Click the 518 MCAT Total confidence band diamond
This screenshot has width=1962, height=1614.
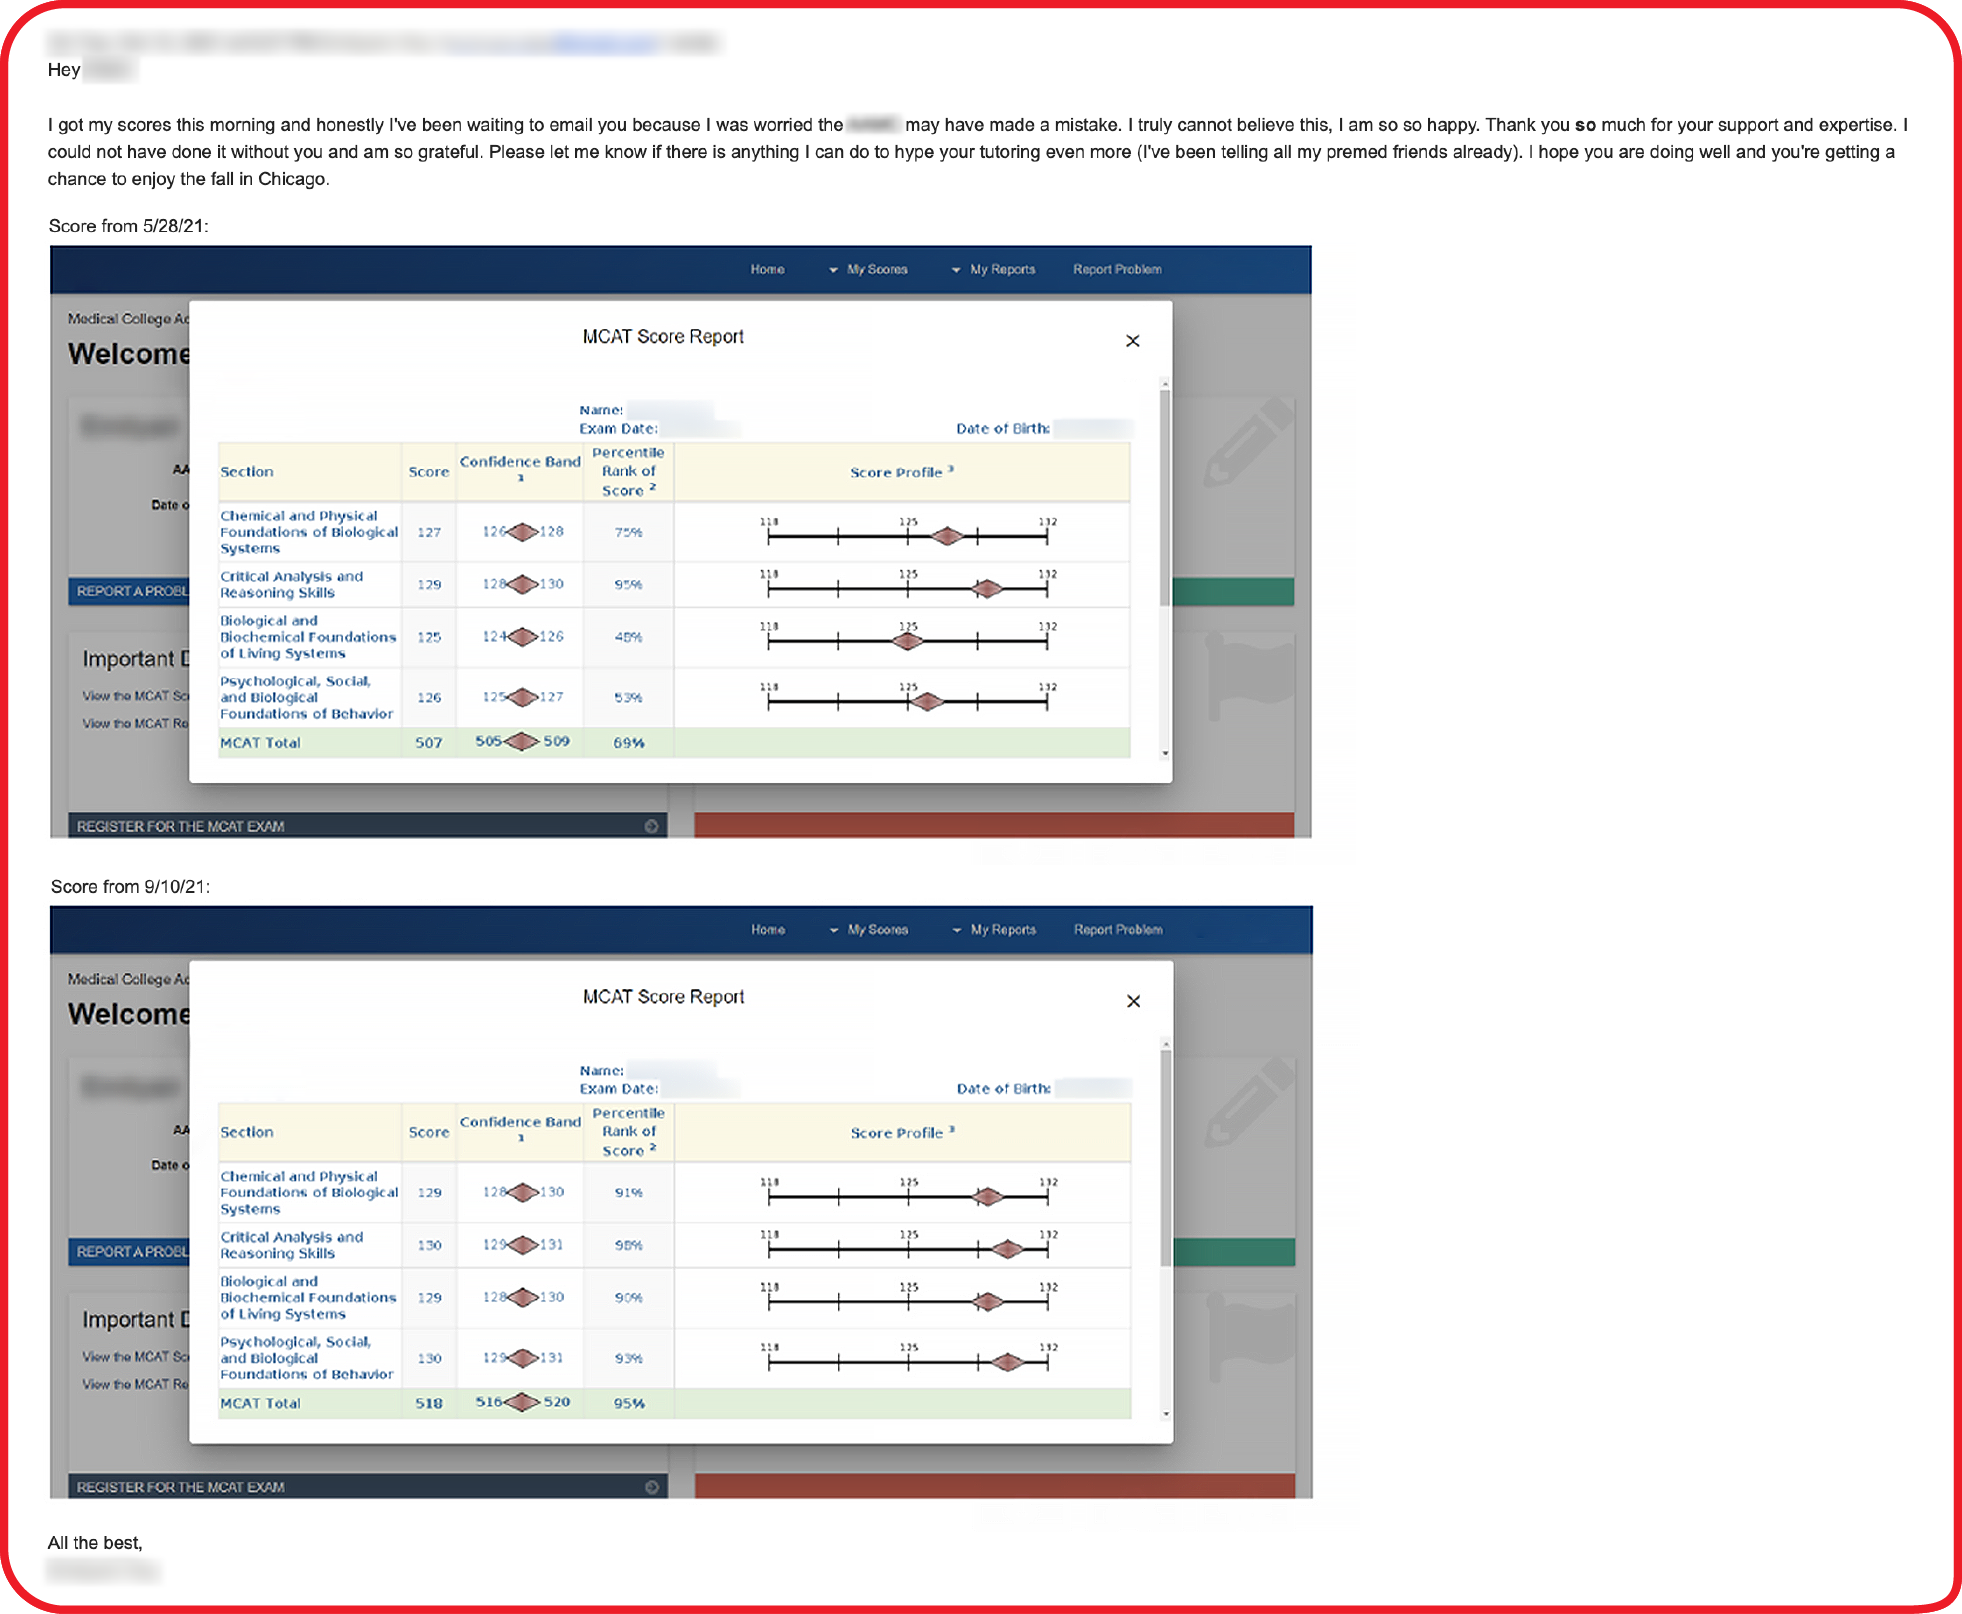click(x=522, y=1402)
